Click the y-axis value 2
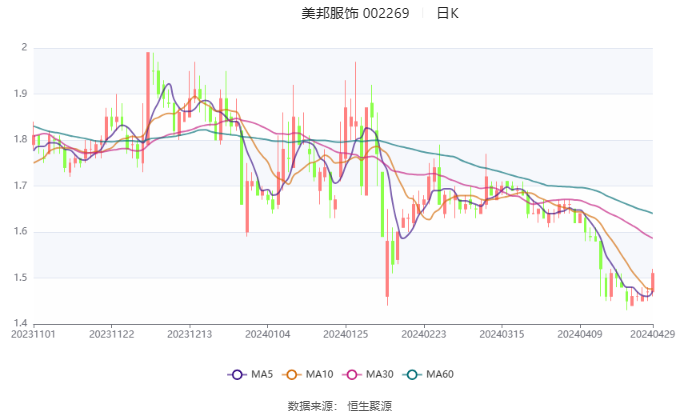Viewport: 680px width, 413px height. click(24, 47)
